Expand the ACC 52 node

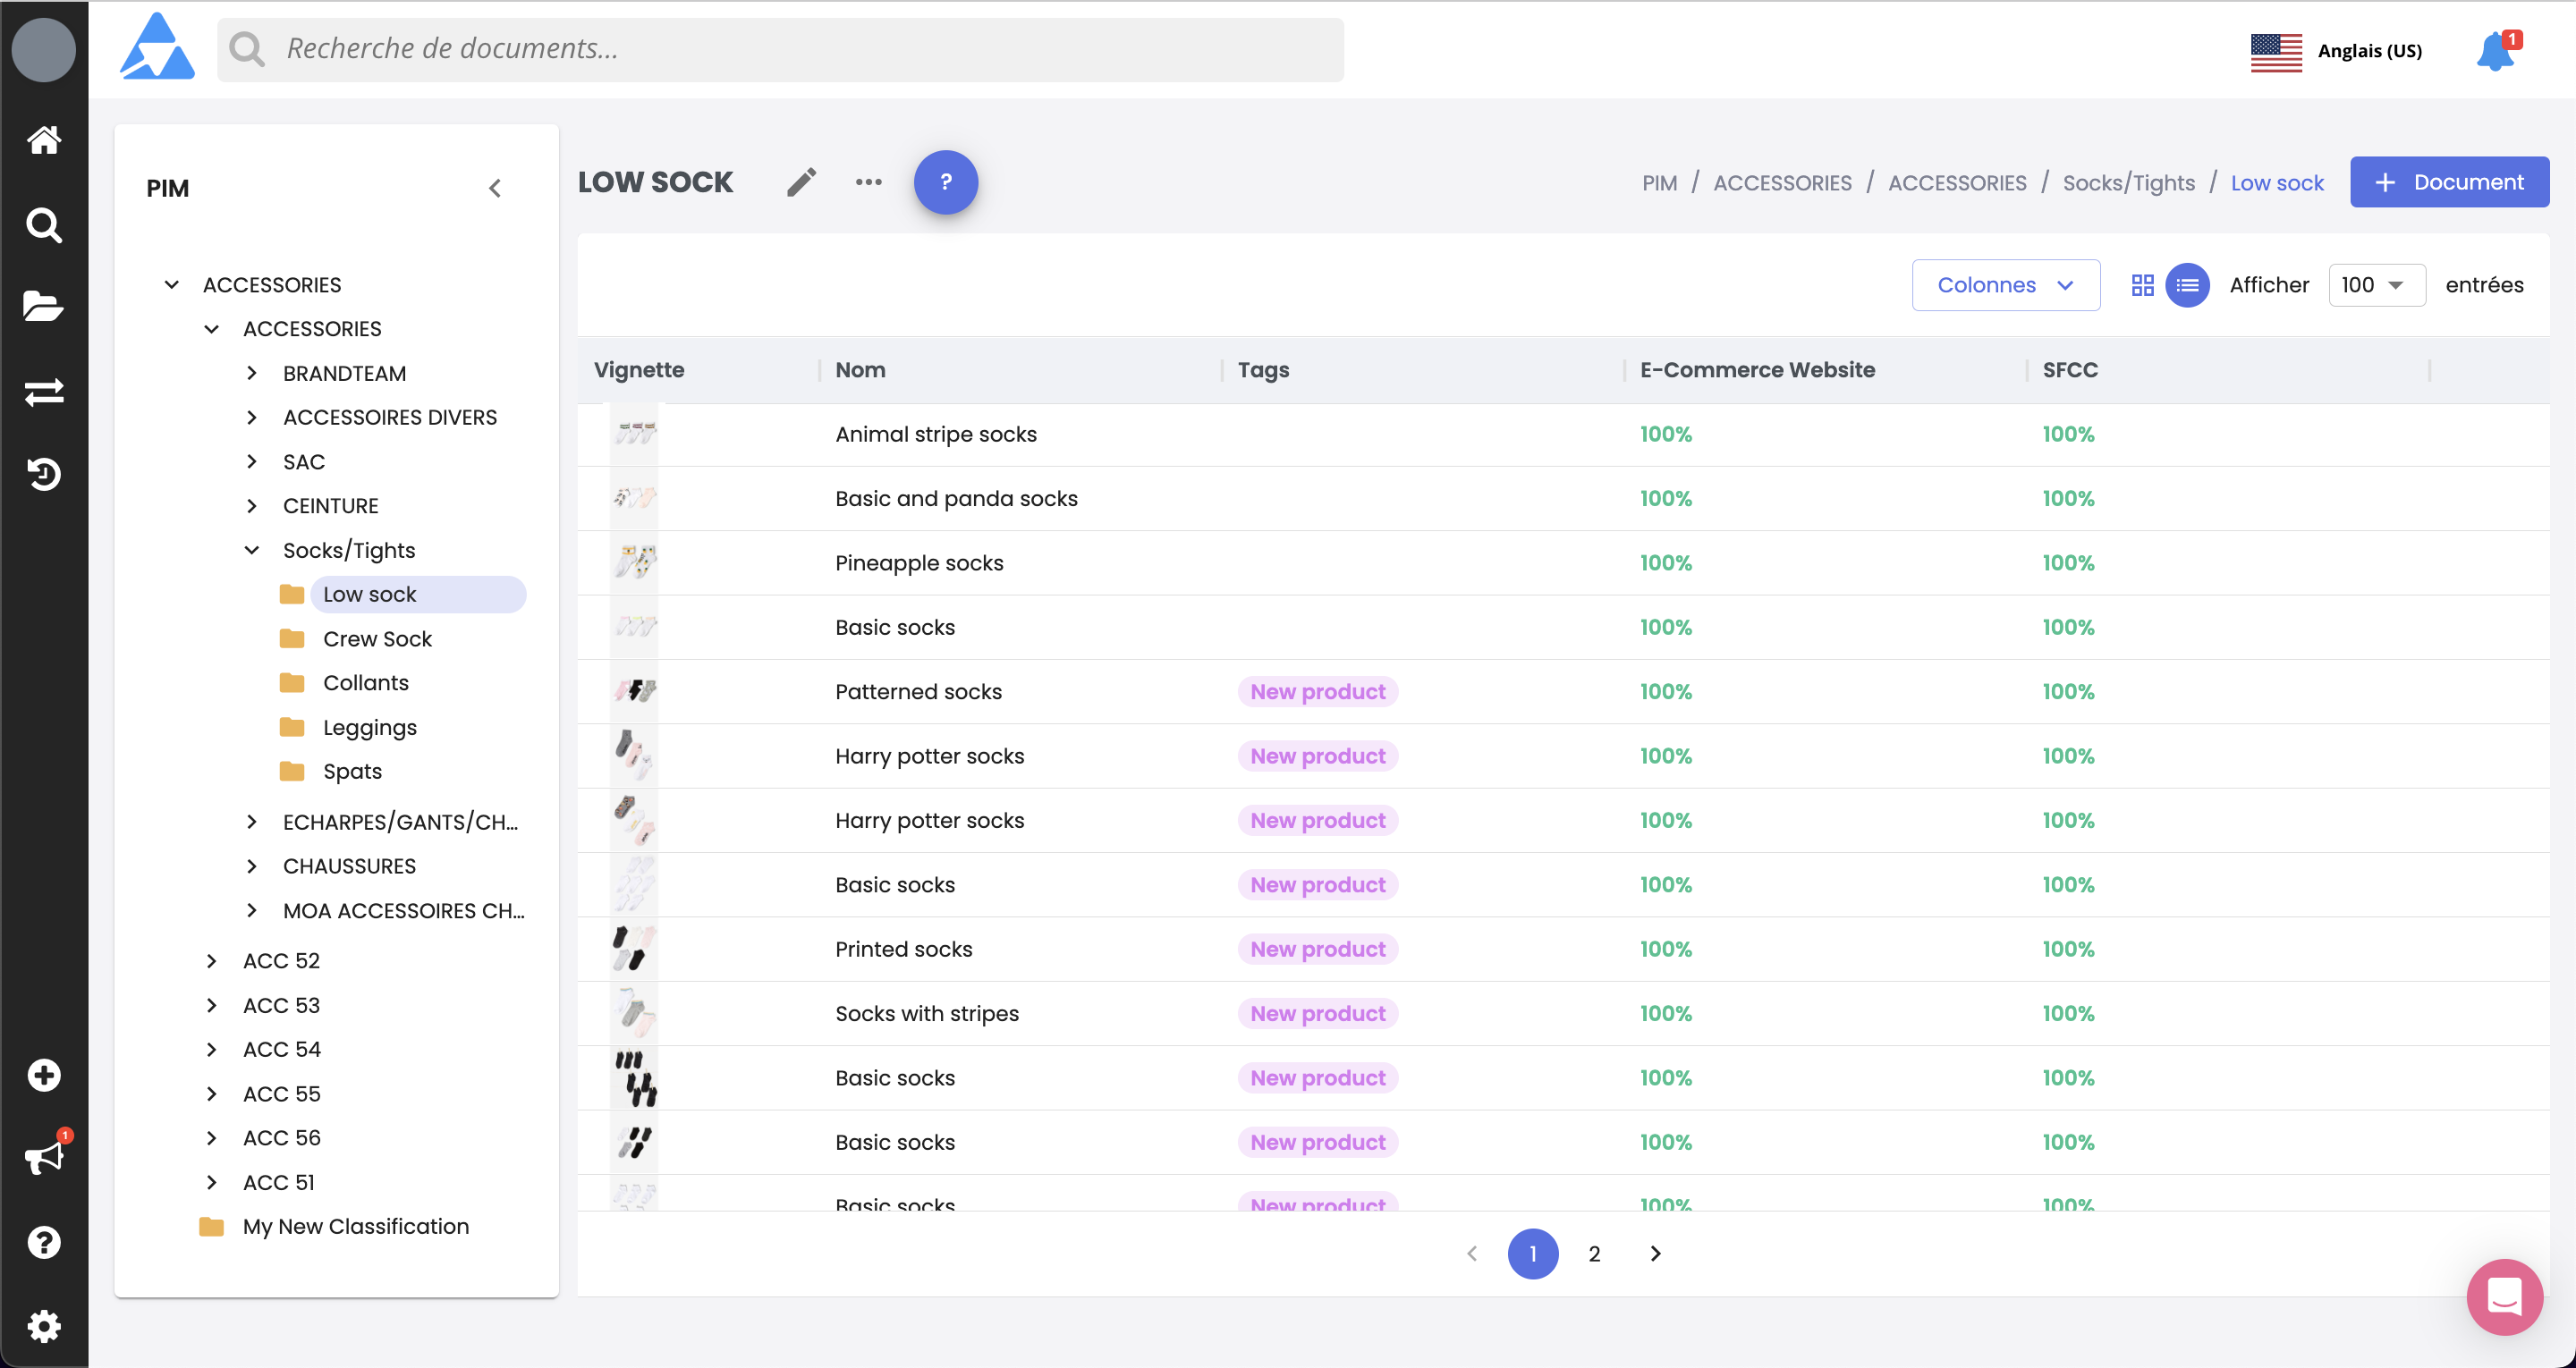click(x=212, y=961)
